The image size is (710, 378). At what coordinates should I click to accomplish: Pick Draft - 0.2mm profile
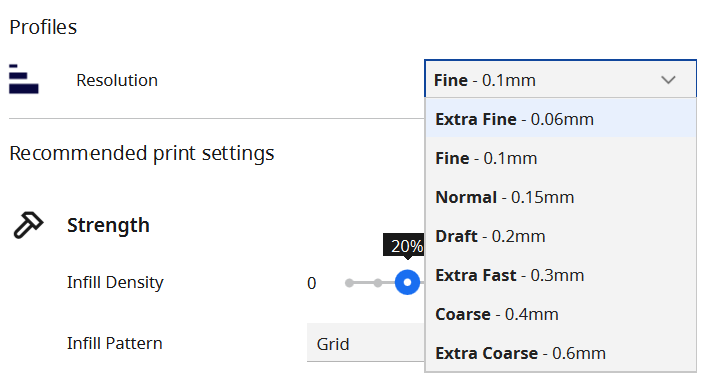560,236
